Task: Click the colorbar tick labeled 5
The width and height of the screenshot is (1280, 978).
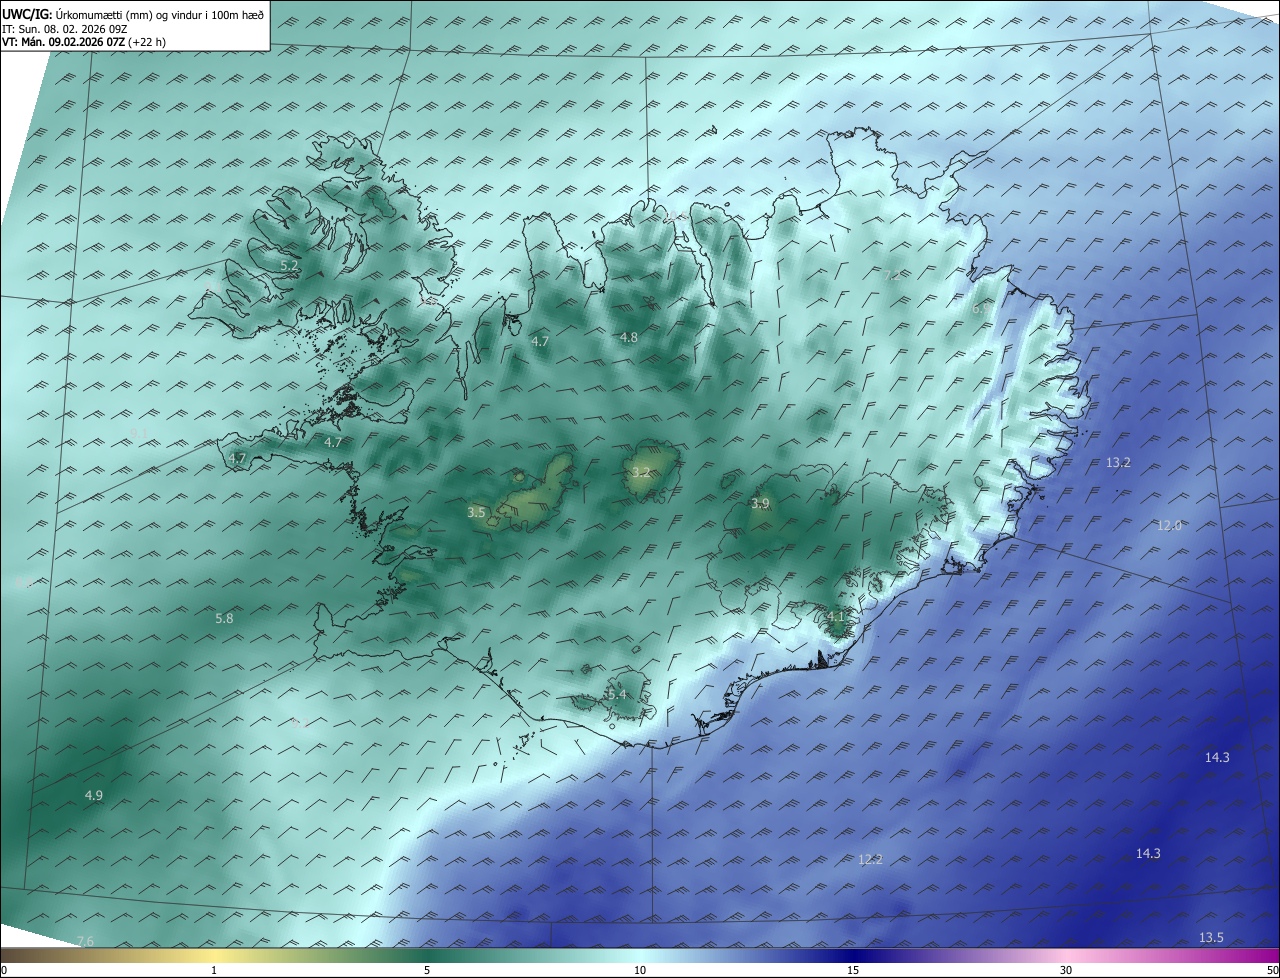Action: [427, 970]
